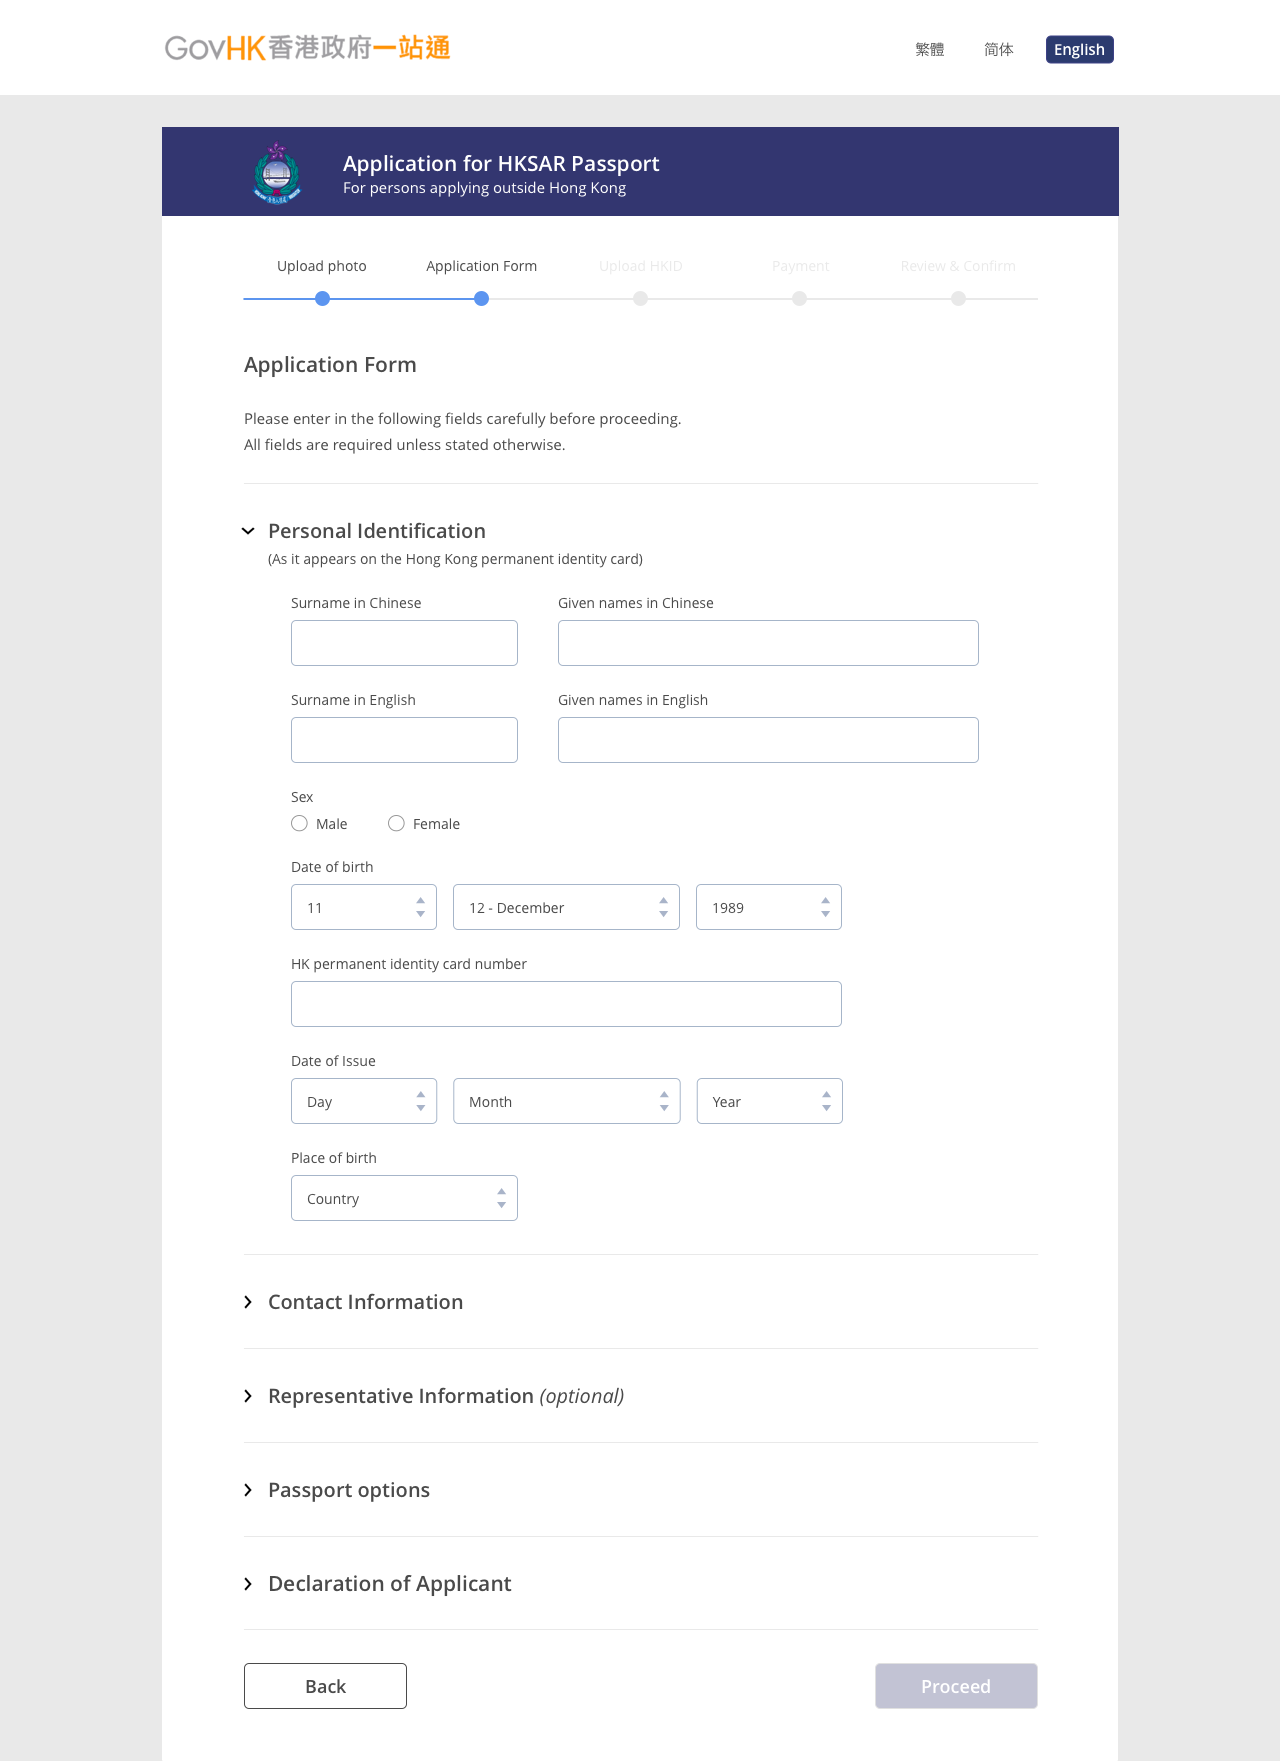Click the GovHK logo
The image size is (1280, 1761).
click(x=307, y=48)
